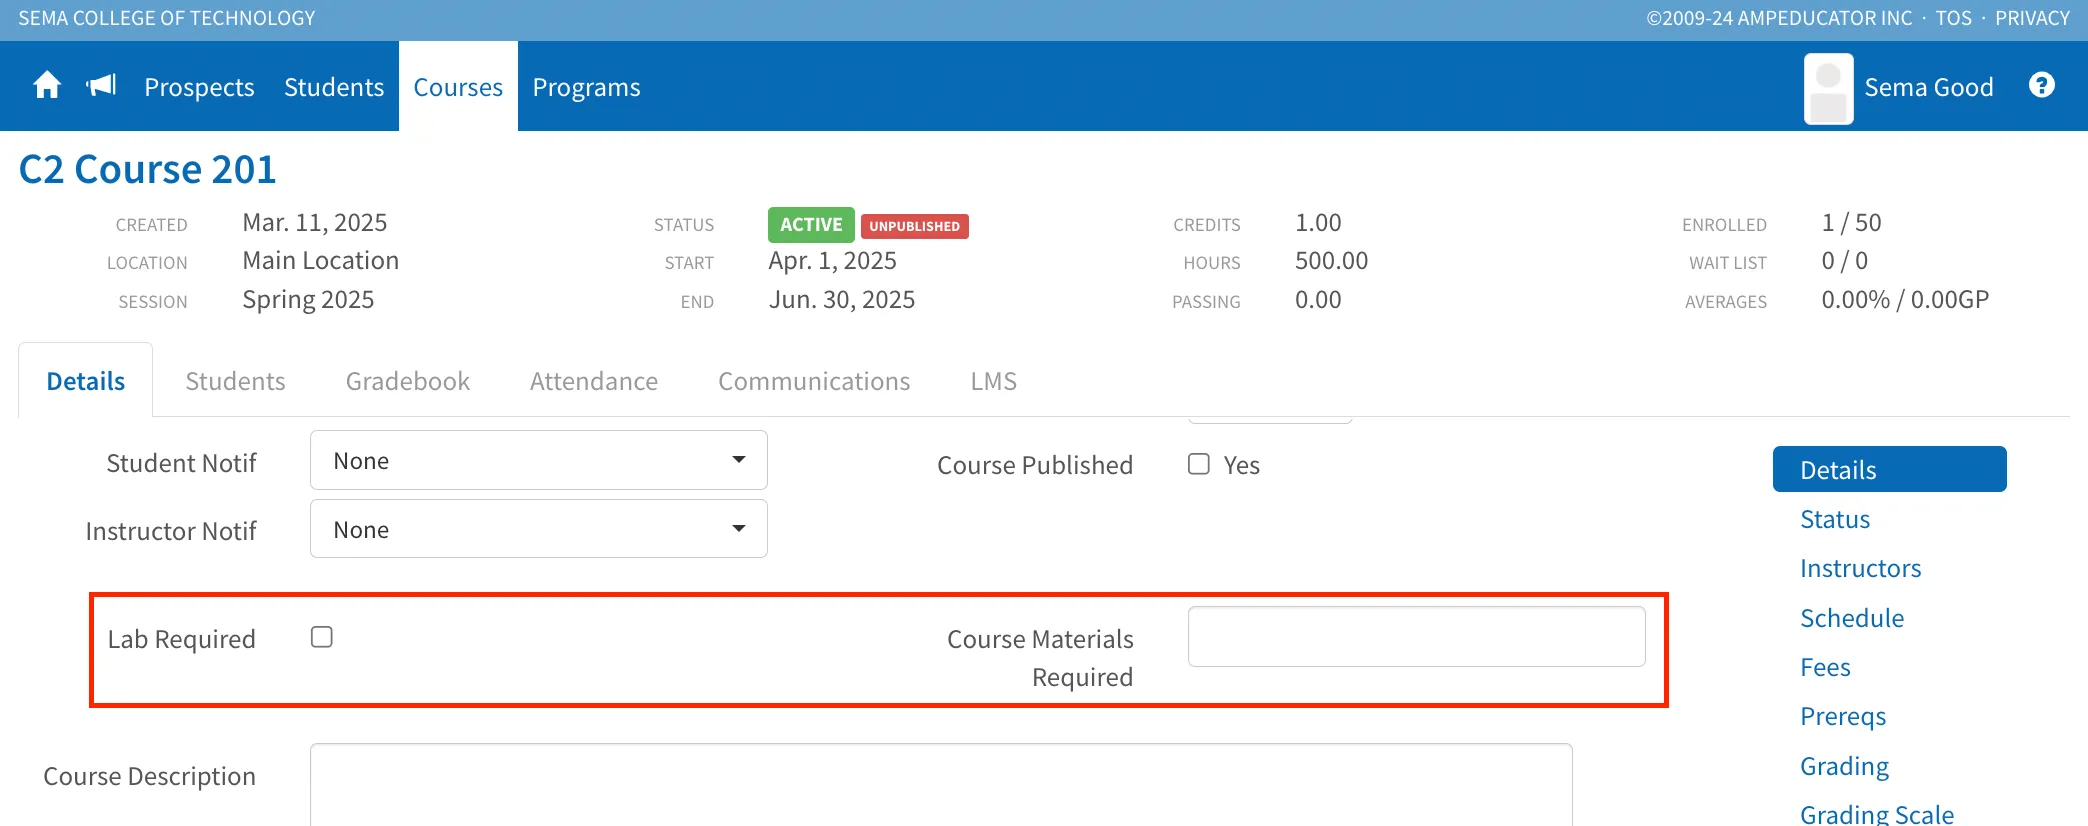
Task: Open the Instructor Notif dropdown
Action: (x=538, y=529)
